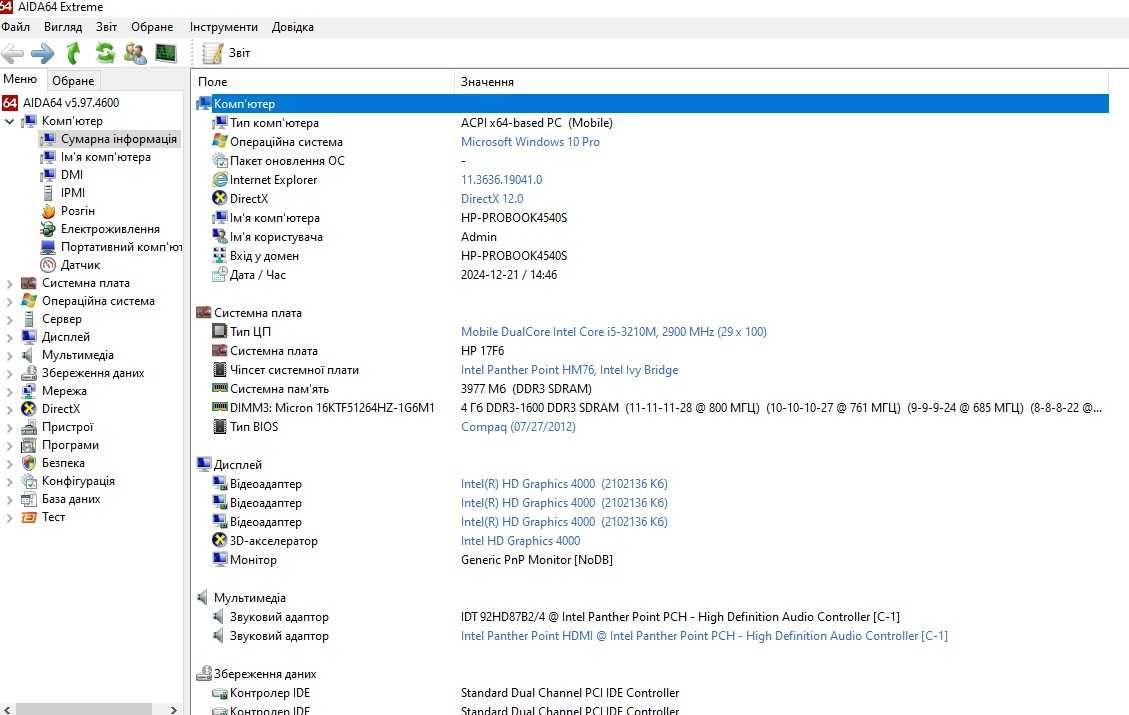Click the База даних icon in tree
The width and height of the screenshot is (1129, 715).
(x=29, y=499)
